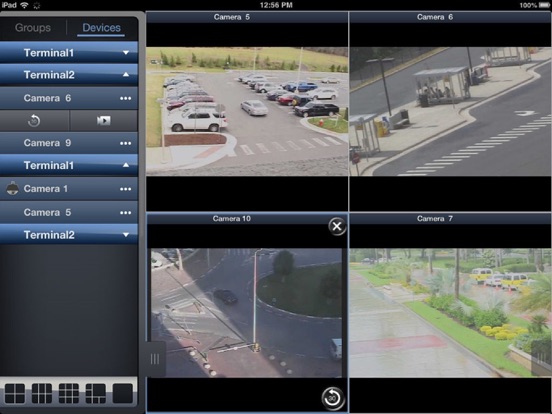
Task: Tap the Camera 7 garden walkway video feed
Action: [x=451, y=313]
